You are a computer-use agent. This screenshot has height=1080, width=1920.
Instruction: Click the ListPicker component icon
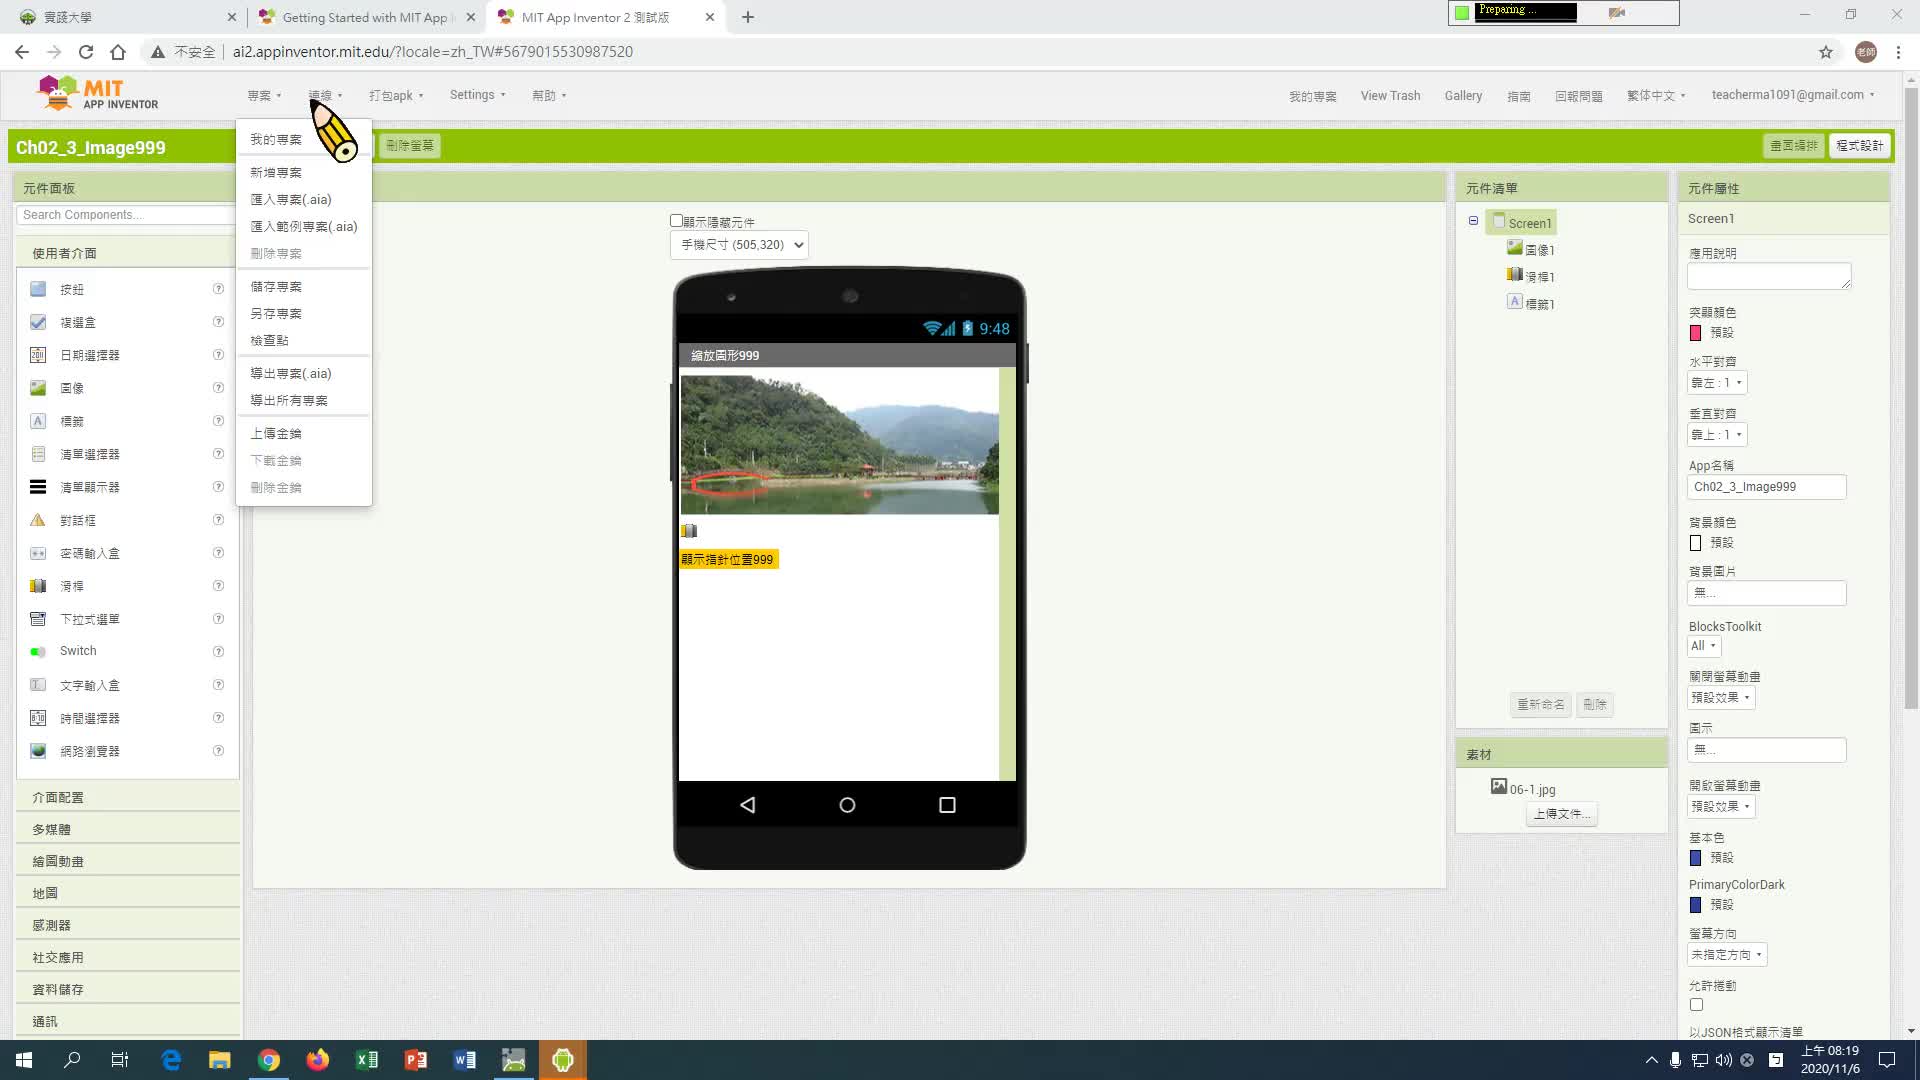tap(38, 454)
